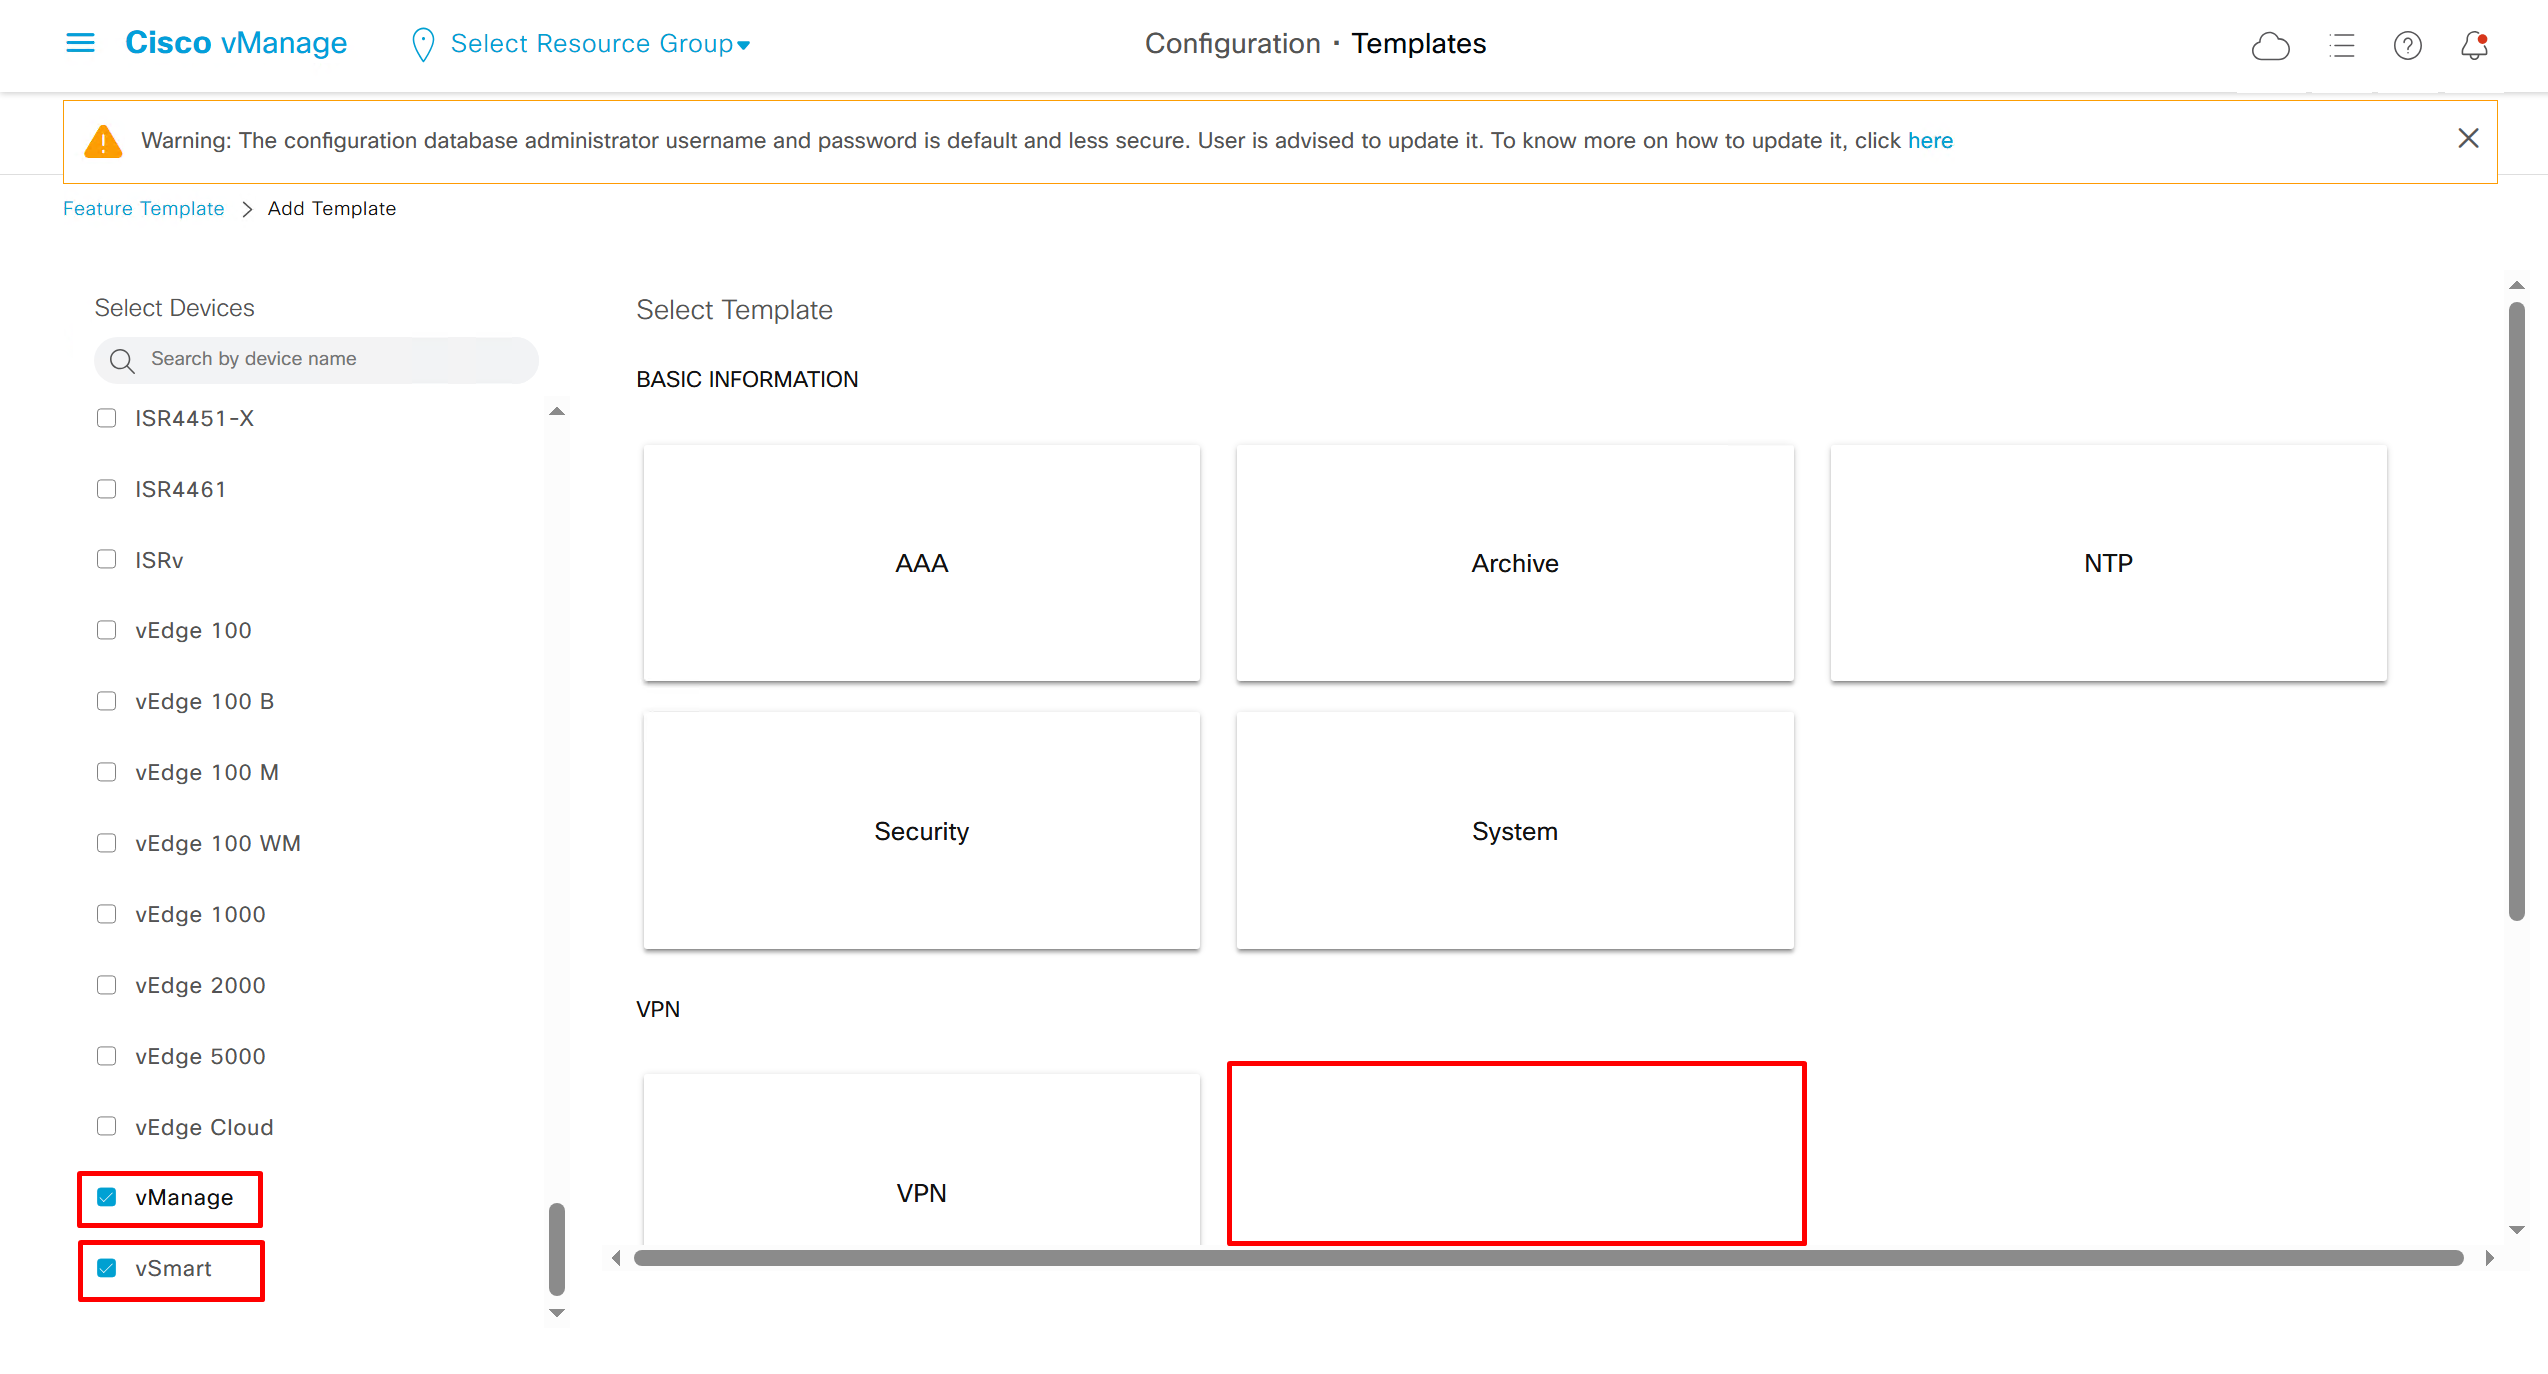Screen dimensions: 2548x1374
Task: Click the search magnifier icon in device search
Action: [x=122, y=360]
